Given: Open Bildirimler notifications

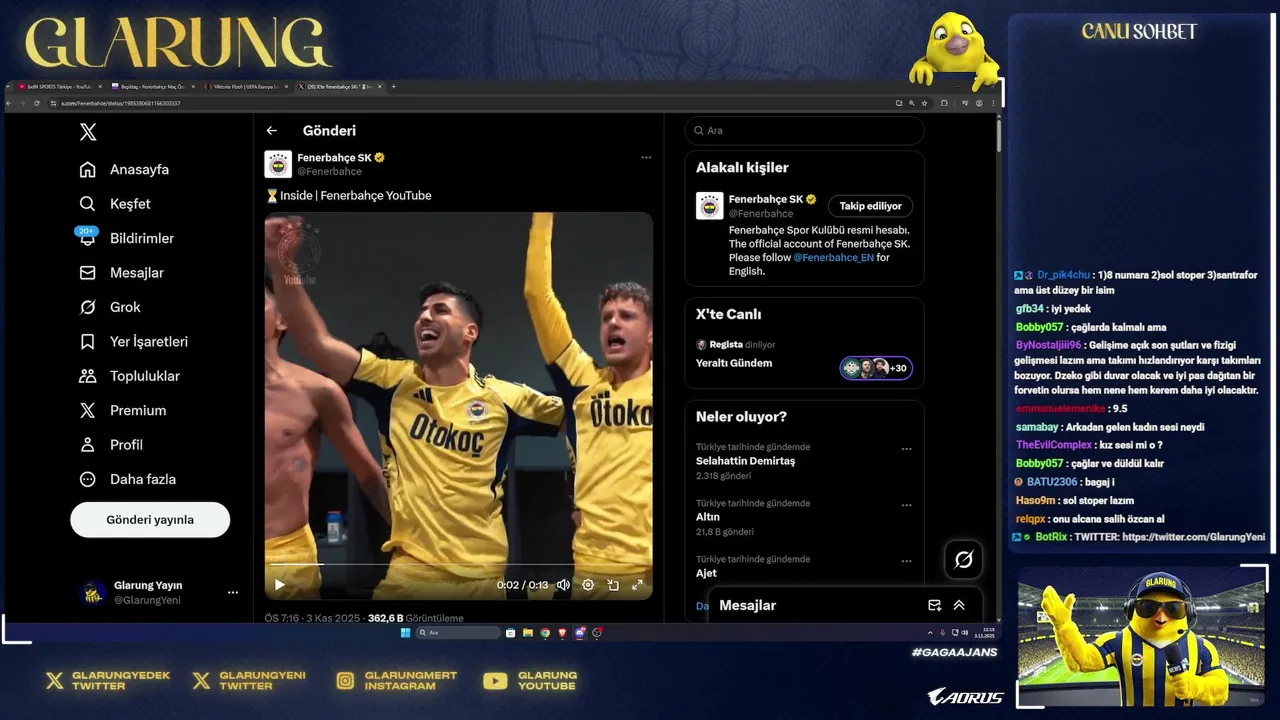Looking at the screenshot, I should 127,238.
